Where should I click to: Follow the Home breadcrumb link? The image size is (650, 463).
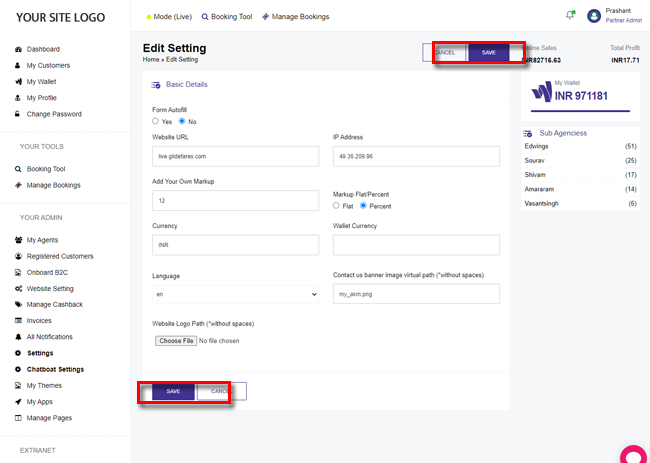(151, 60)
